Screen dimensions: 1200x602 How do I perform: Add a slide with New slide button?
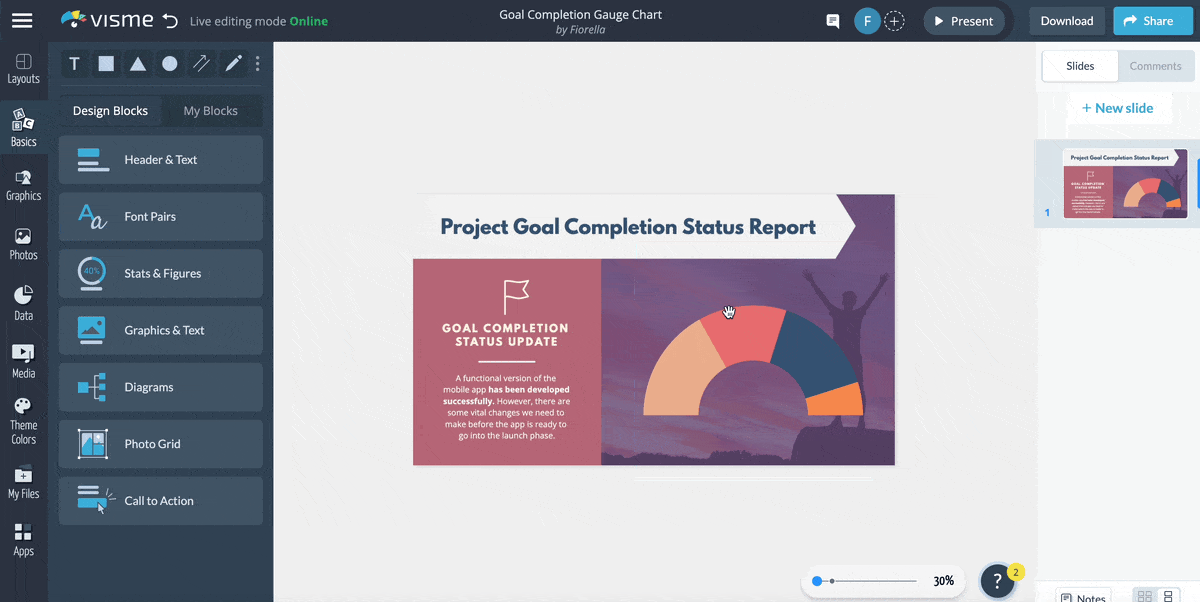click(x=1118, y=107)
